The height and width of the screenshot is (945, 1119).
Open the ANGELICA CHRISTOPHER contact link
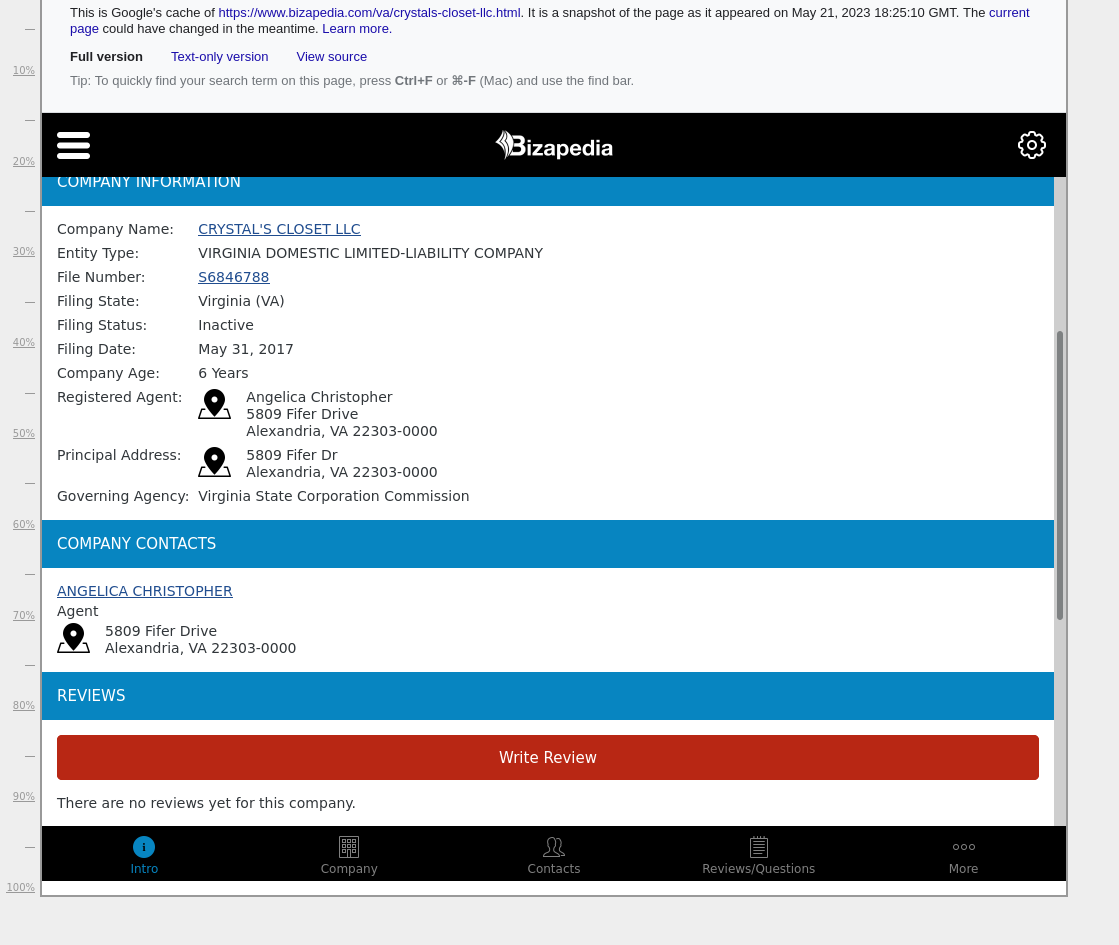click(x=145, y=591)
